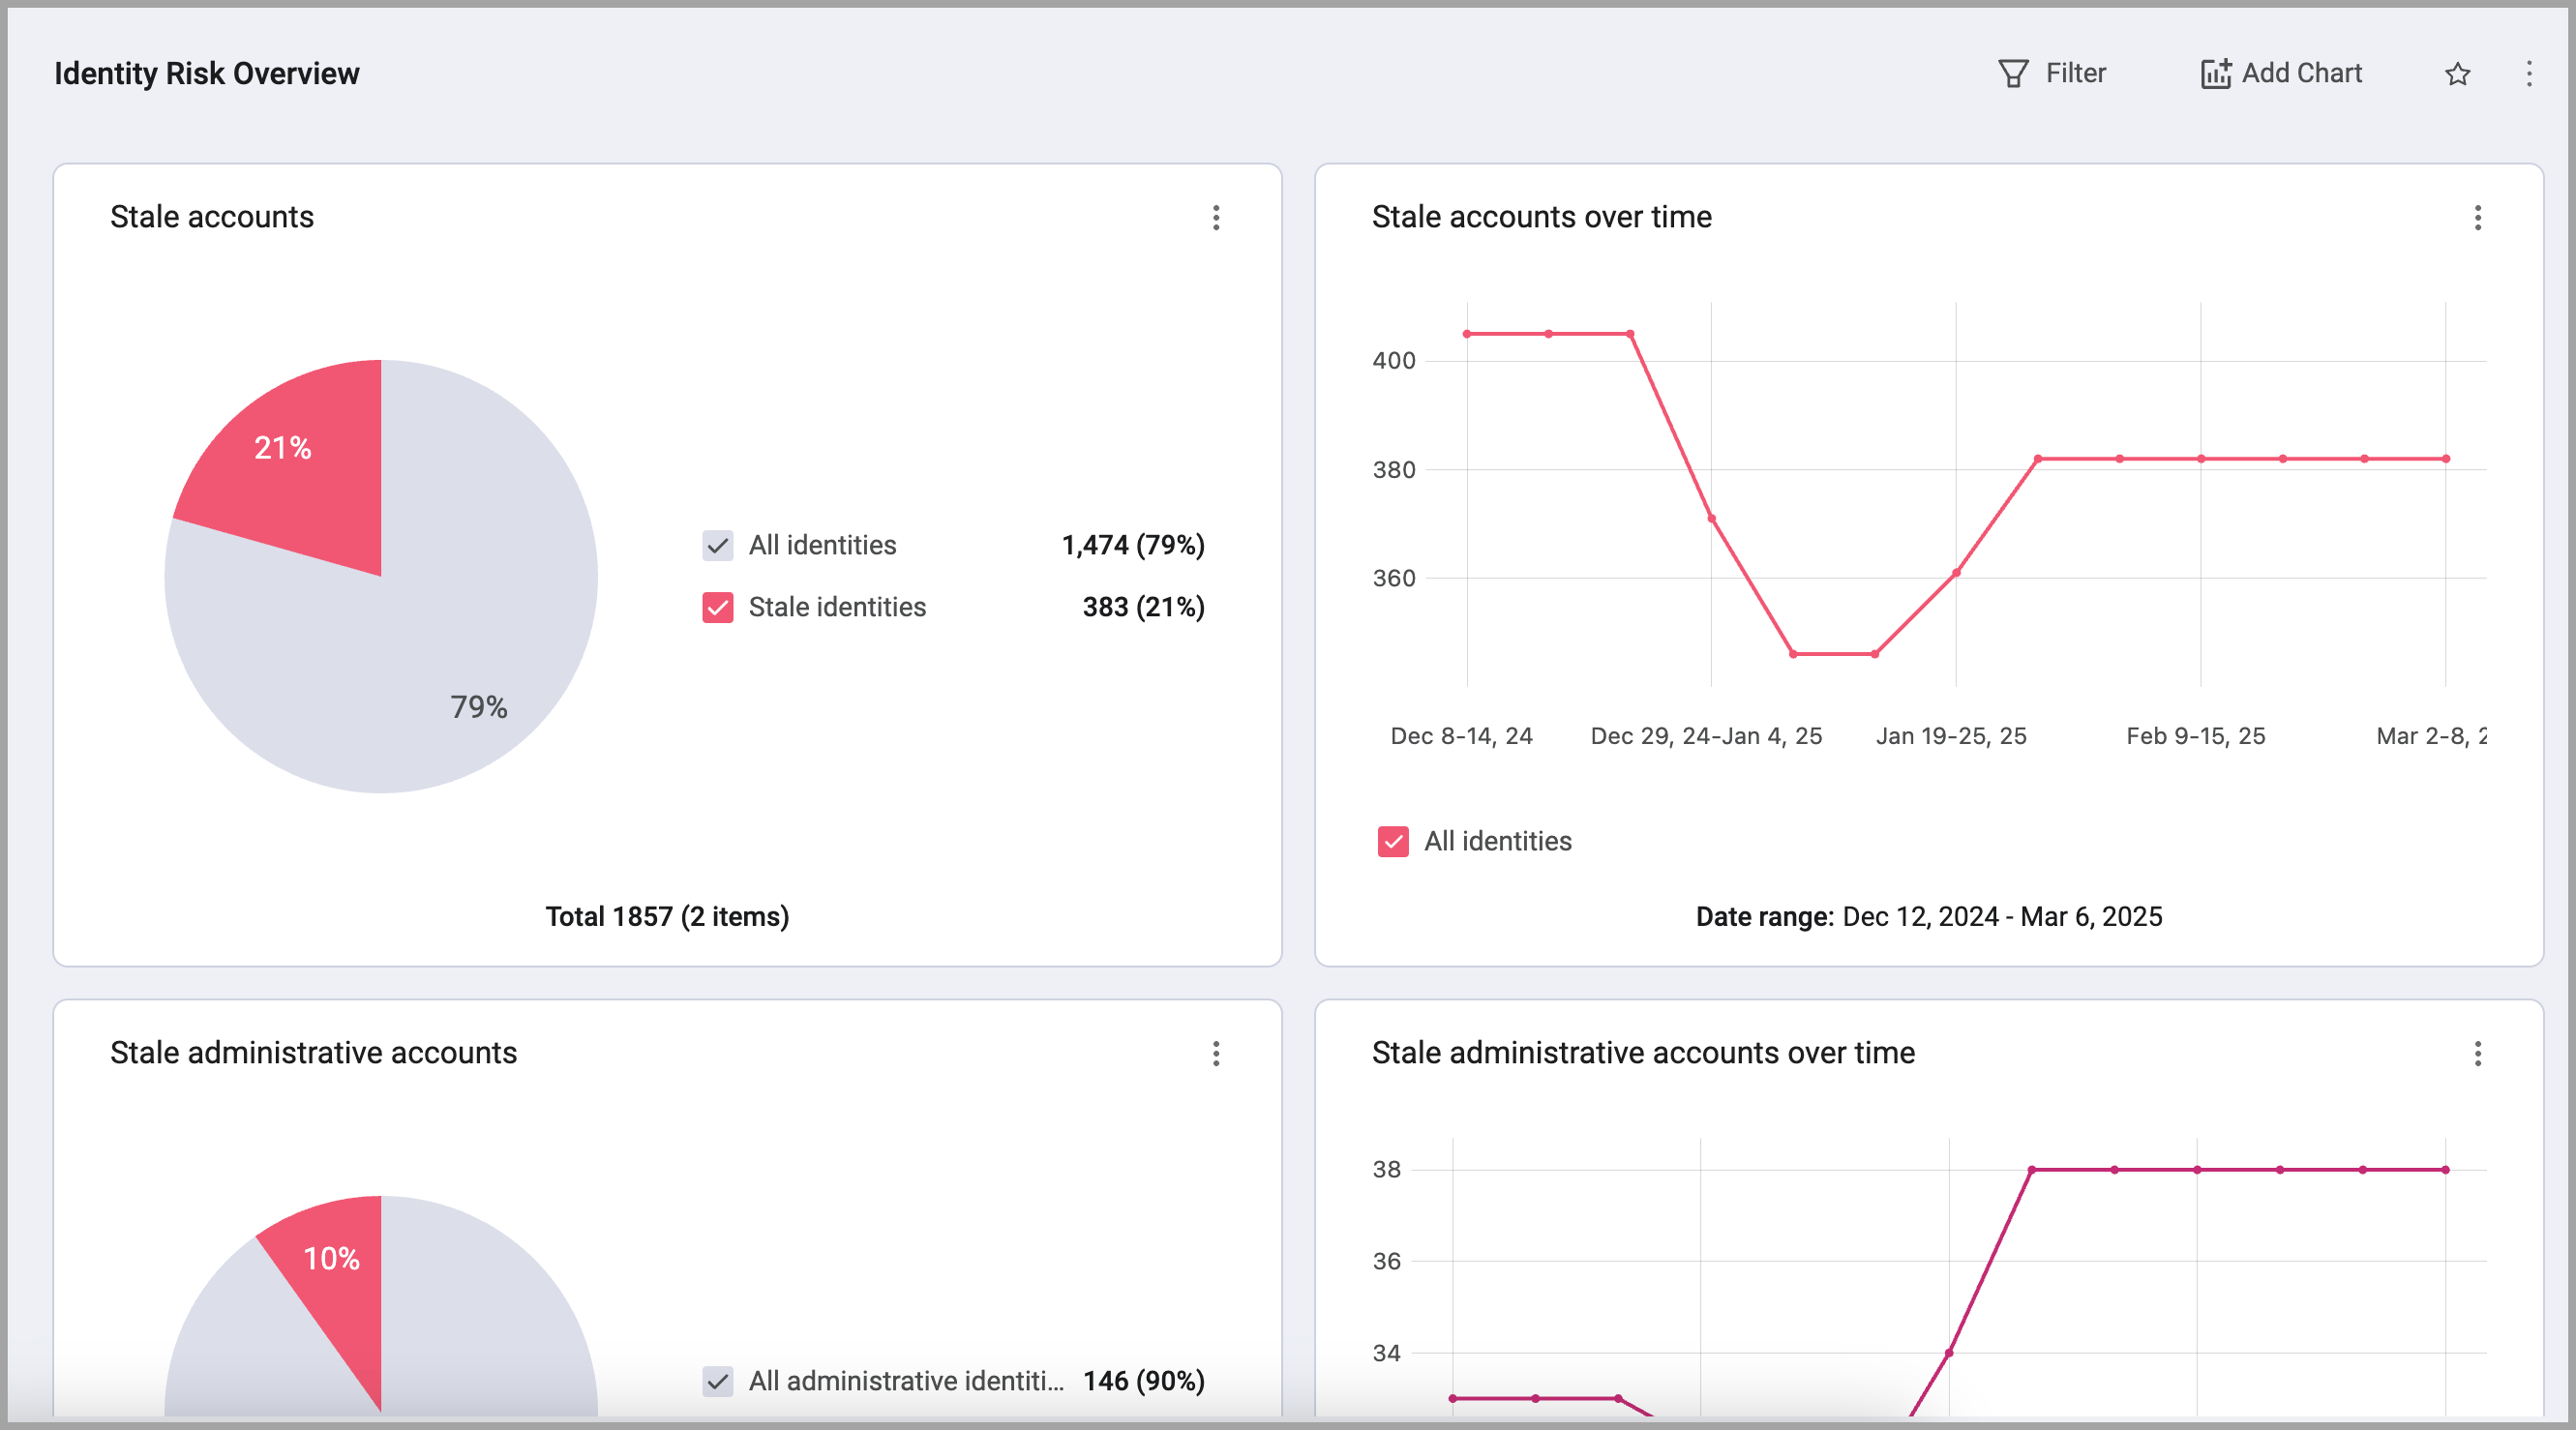This screenshot has height=1430, width=2576.
Task: Click the Add Chart icon
Action: pos(2215,73)
